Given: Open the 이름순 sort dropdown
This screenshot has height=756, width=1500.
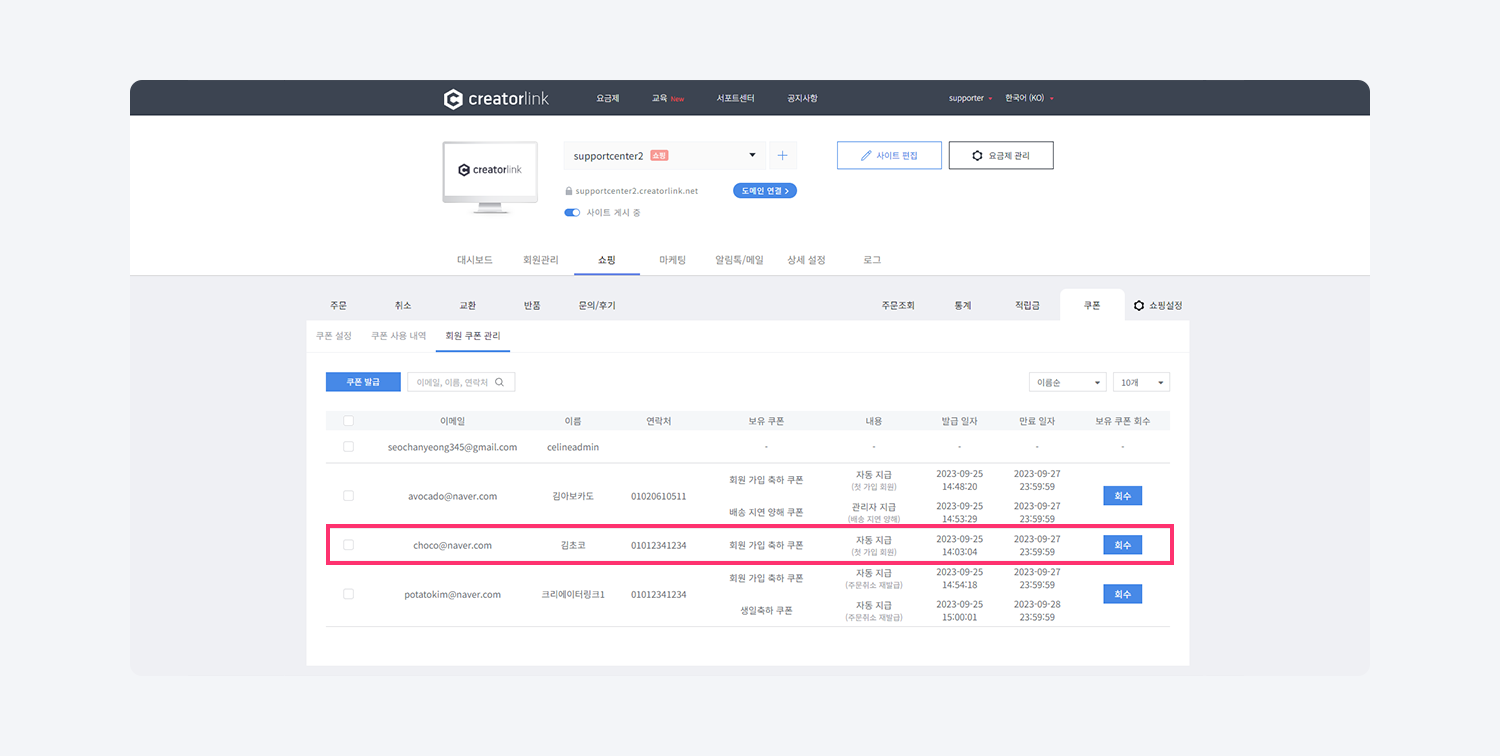Looking at the screenshot, I should pyautogui.click(x=1067, y=382).
